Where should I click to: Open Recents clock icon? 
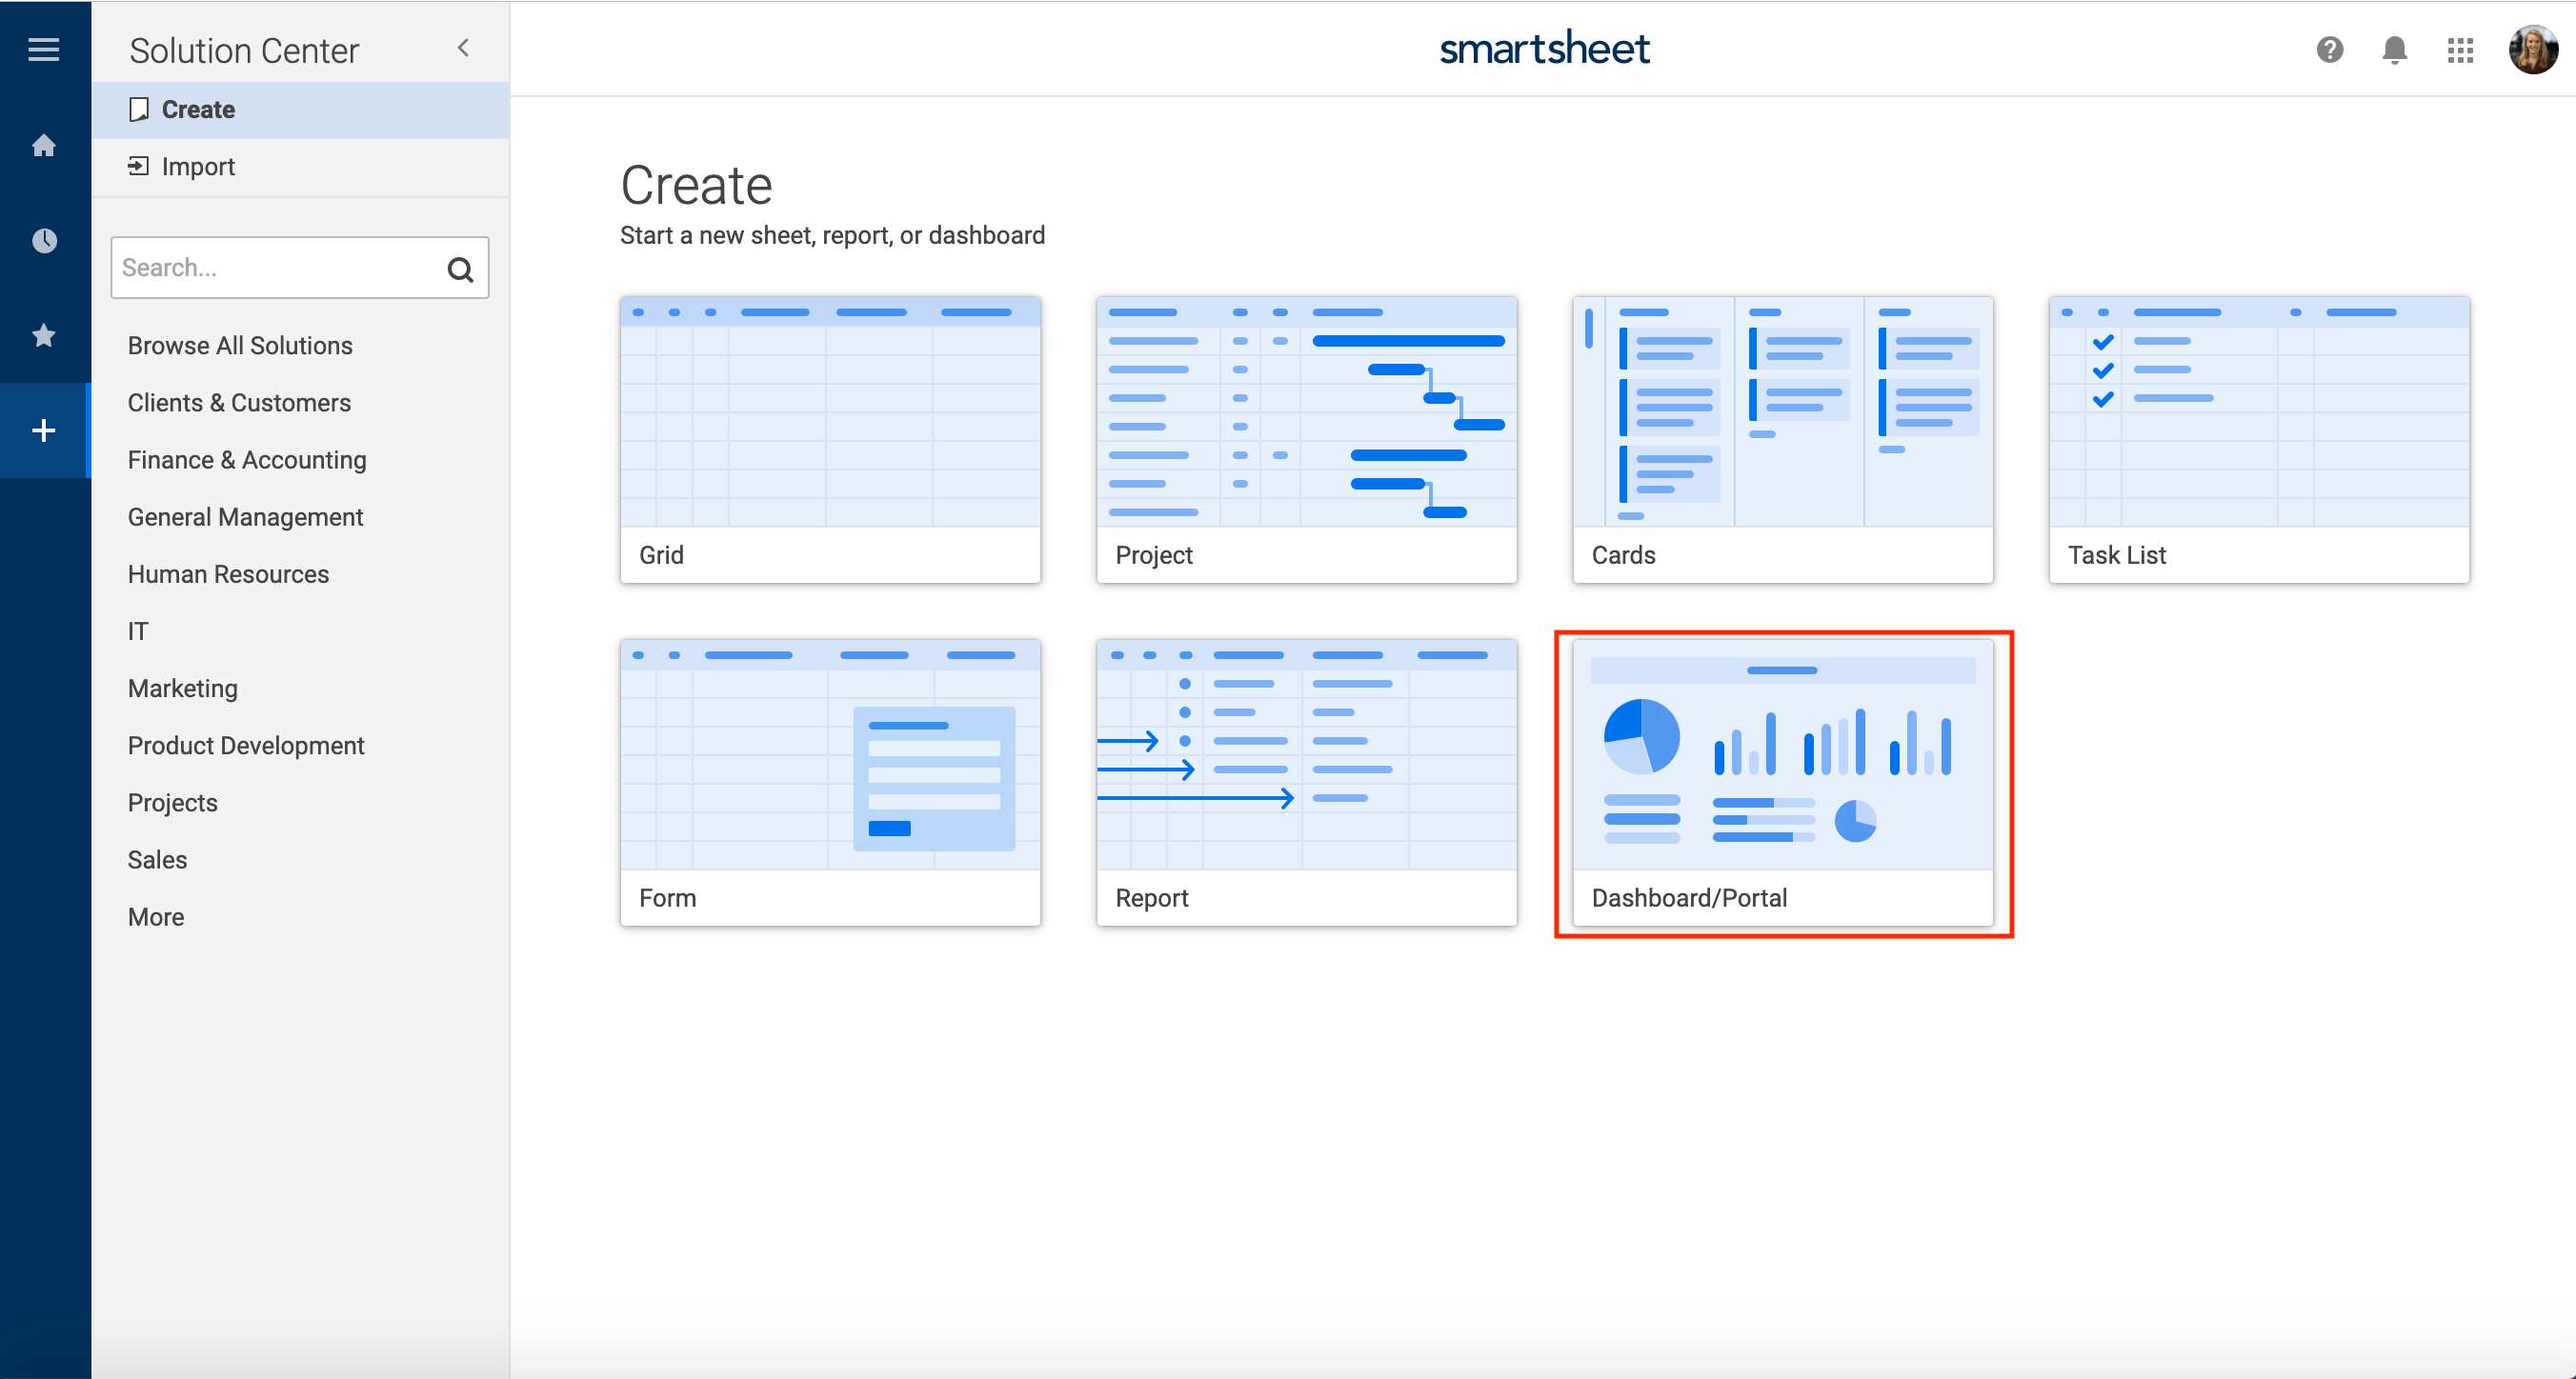pyautogui.click(x=43, y=241)
